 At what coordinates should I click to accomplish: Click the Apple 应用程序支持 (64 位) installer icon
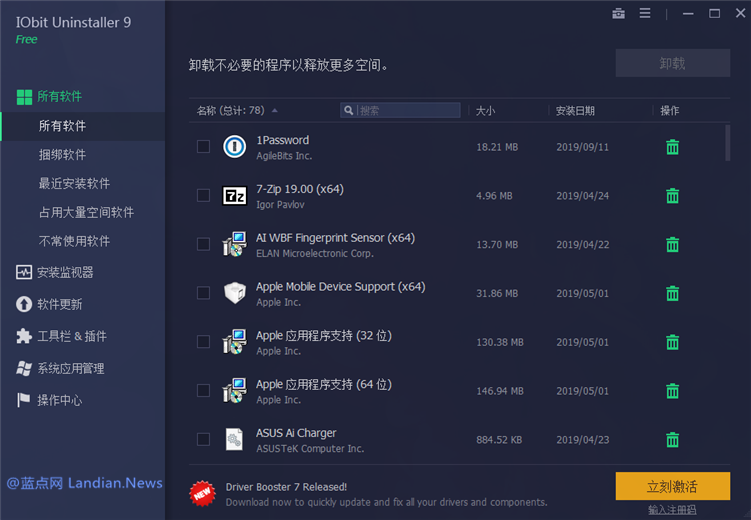coord(235,391)
